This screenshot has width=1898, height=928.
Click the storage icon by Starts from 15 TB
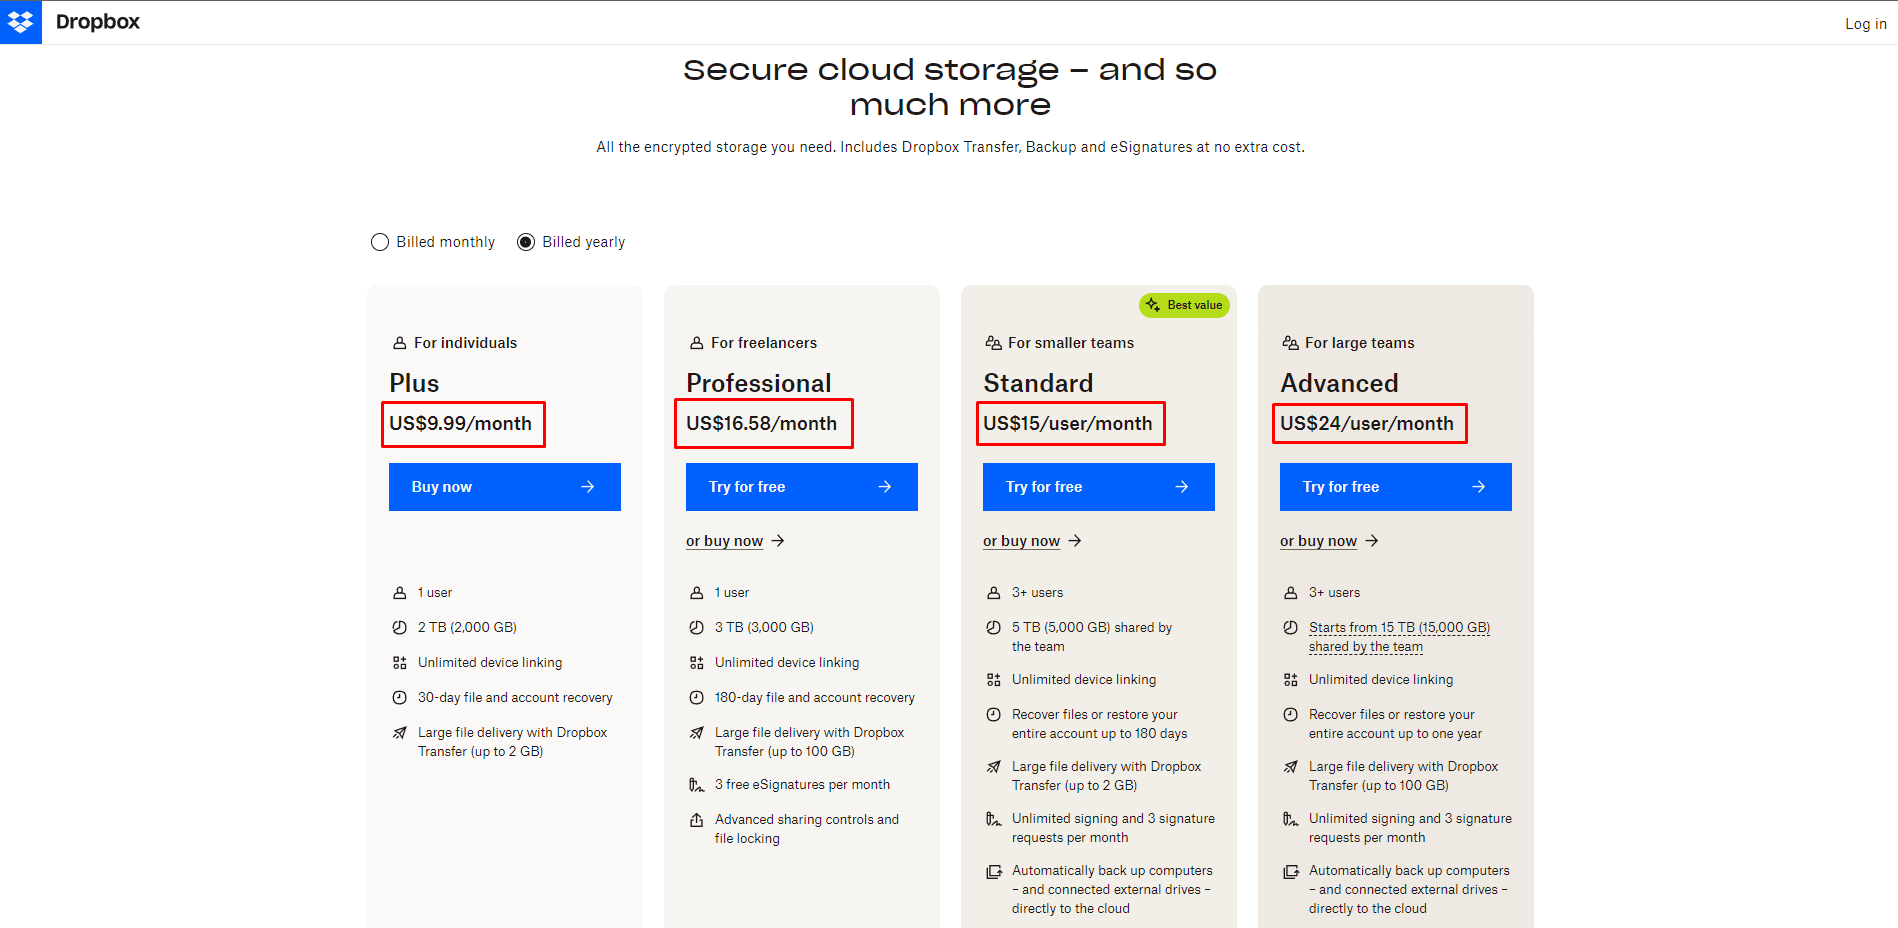coord(1290,628)
